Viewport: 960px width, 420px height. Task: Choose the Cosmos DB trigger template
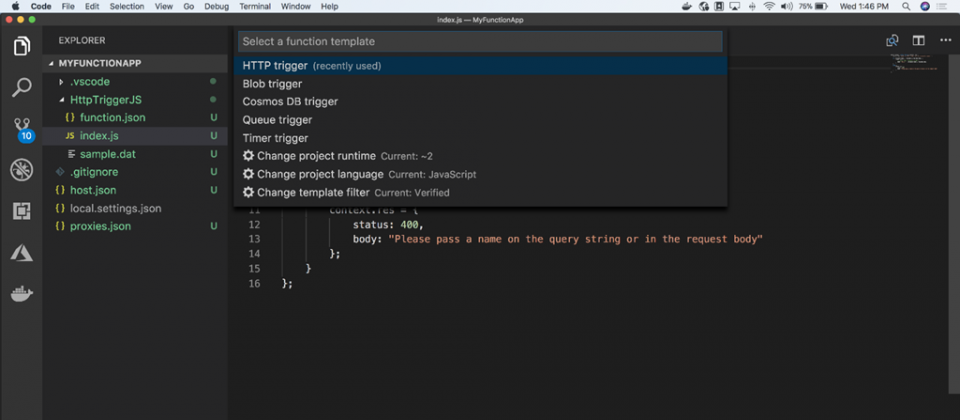point(290,102)
